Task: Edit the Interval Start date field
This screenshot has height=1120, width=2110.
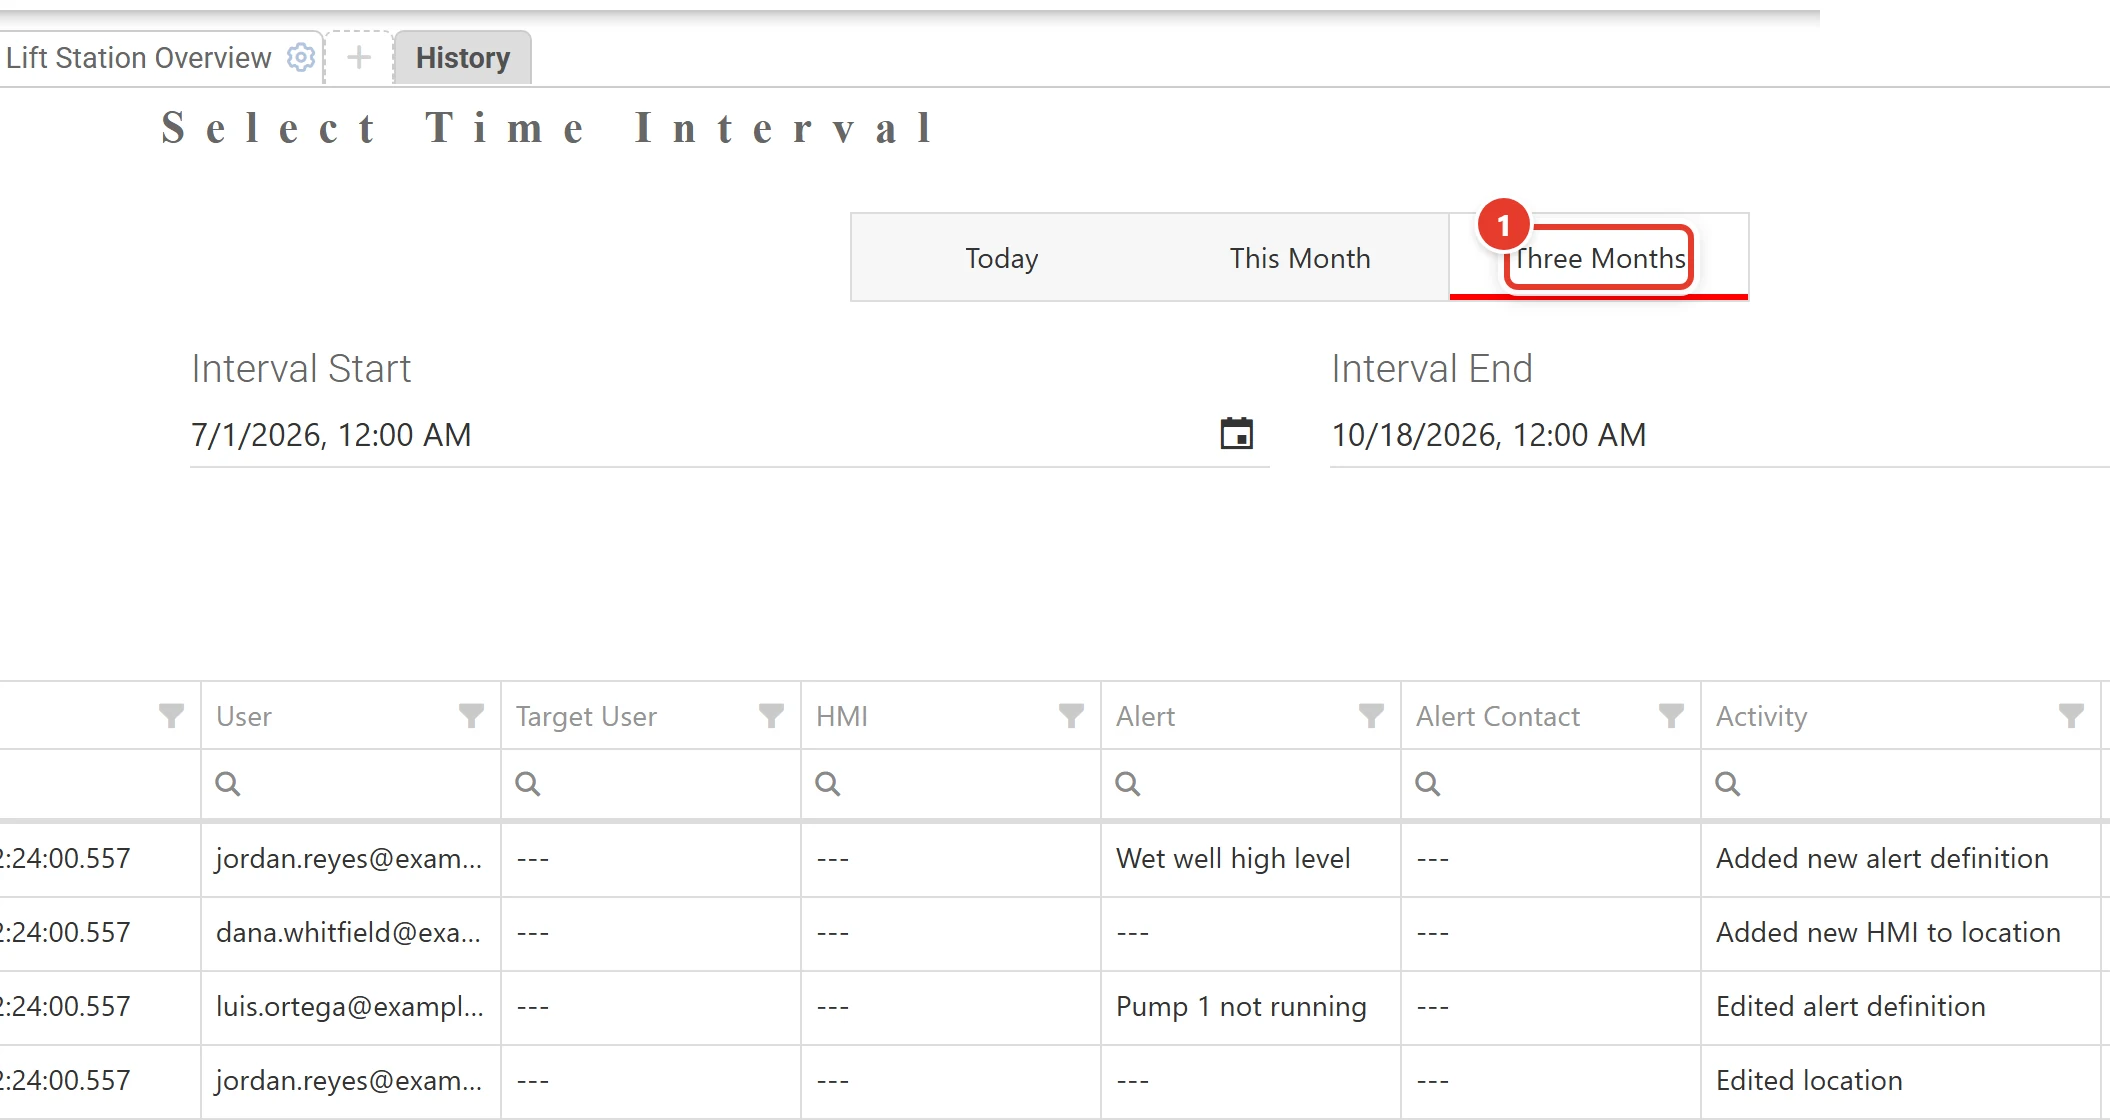Action: point(700,435)
